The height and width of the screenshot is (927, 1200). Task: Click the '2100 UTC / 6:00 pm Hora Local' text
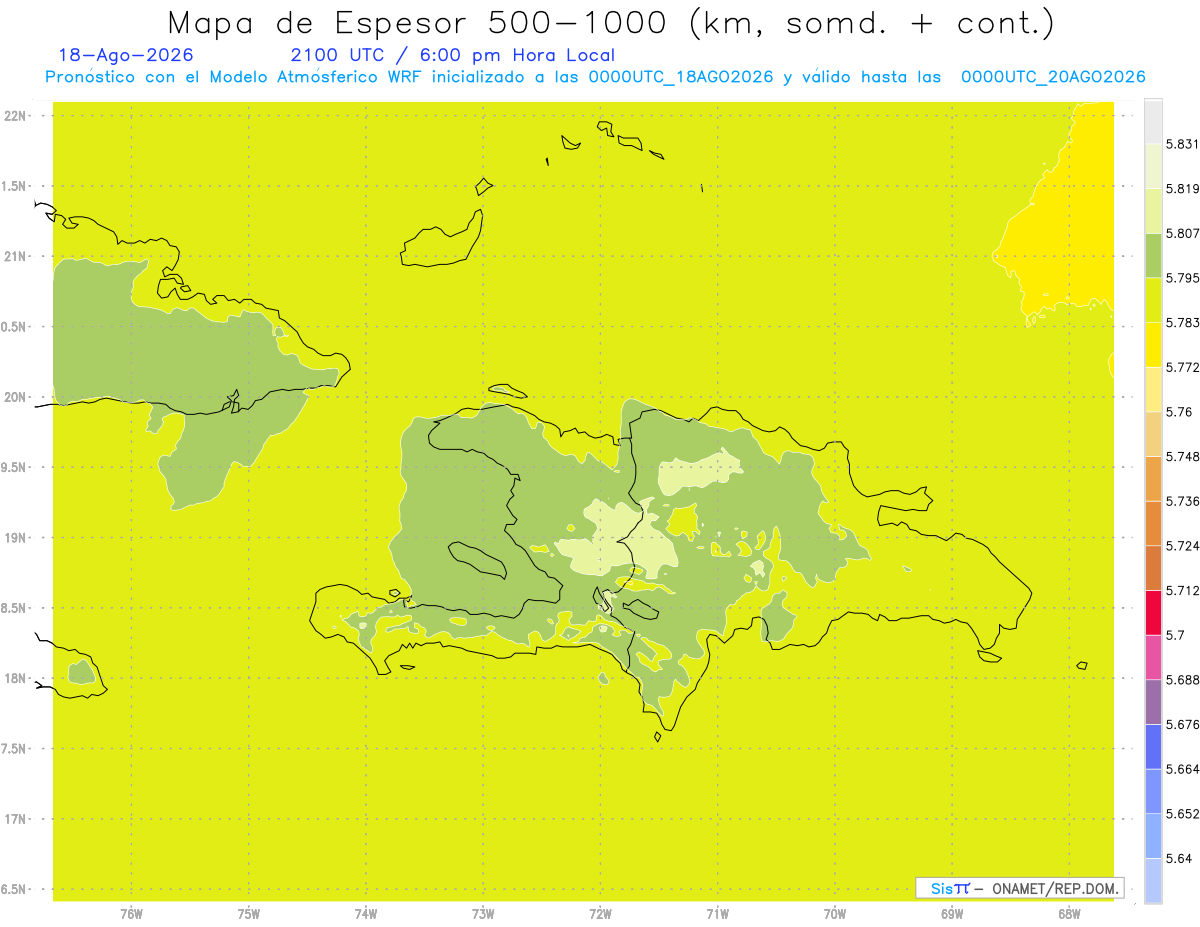click(x=453, y=55)
